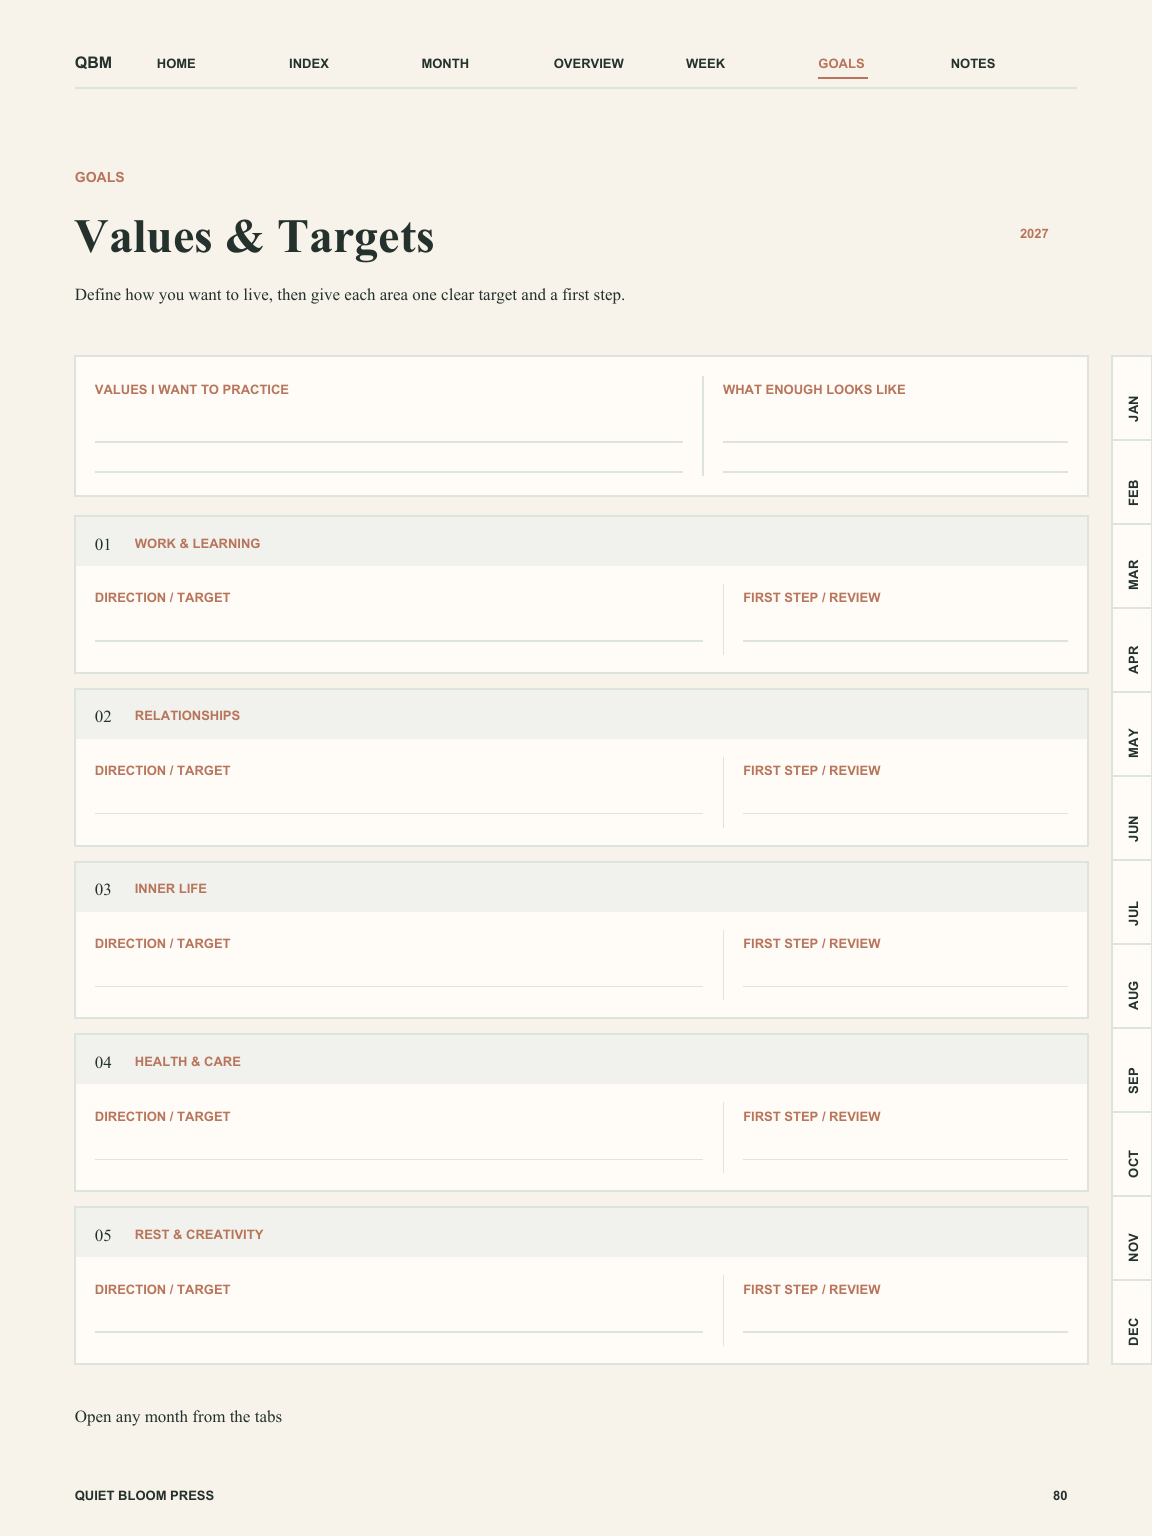Go to the INDEX page
This screenshot has height=1536, width=1152.
pyautogui.click(x=309, y=63)
